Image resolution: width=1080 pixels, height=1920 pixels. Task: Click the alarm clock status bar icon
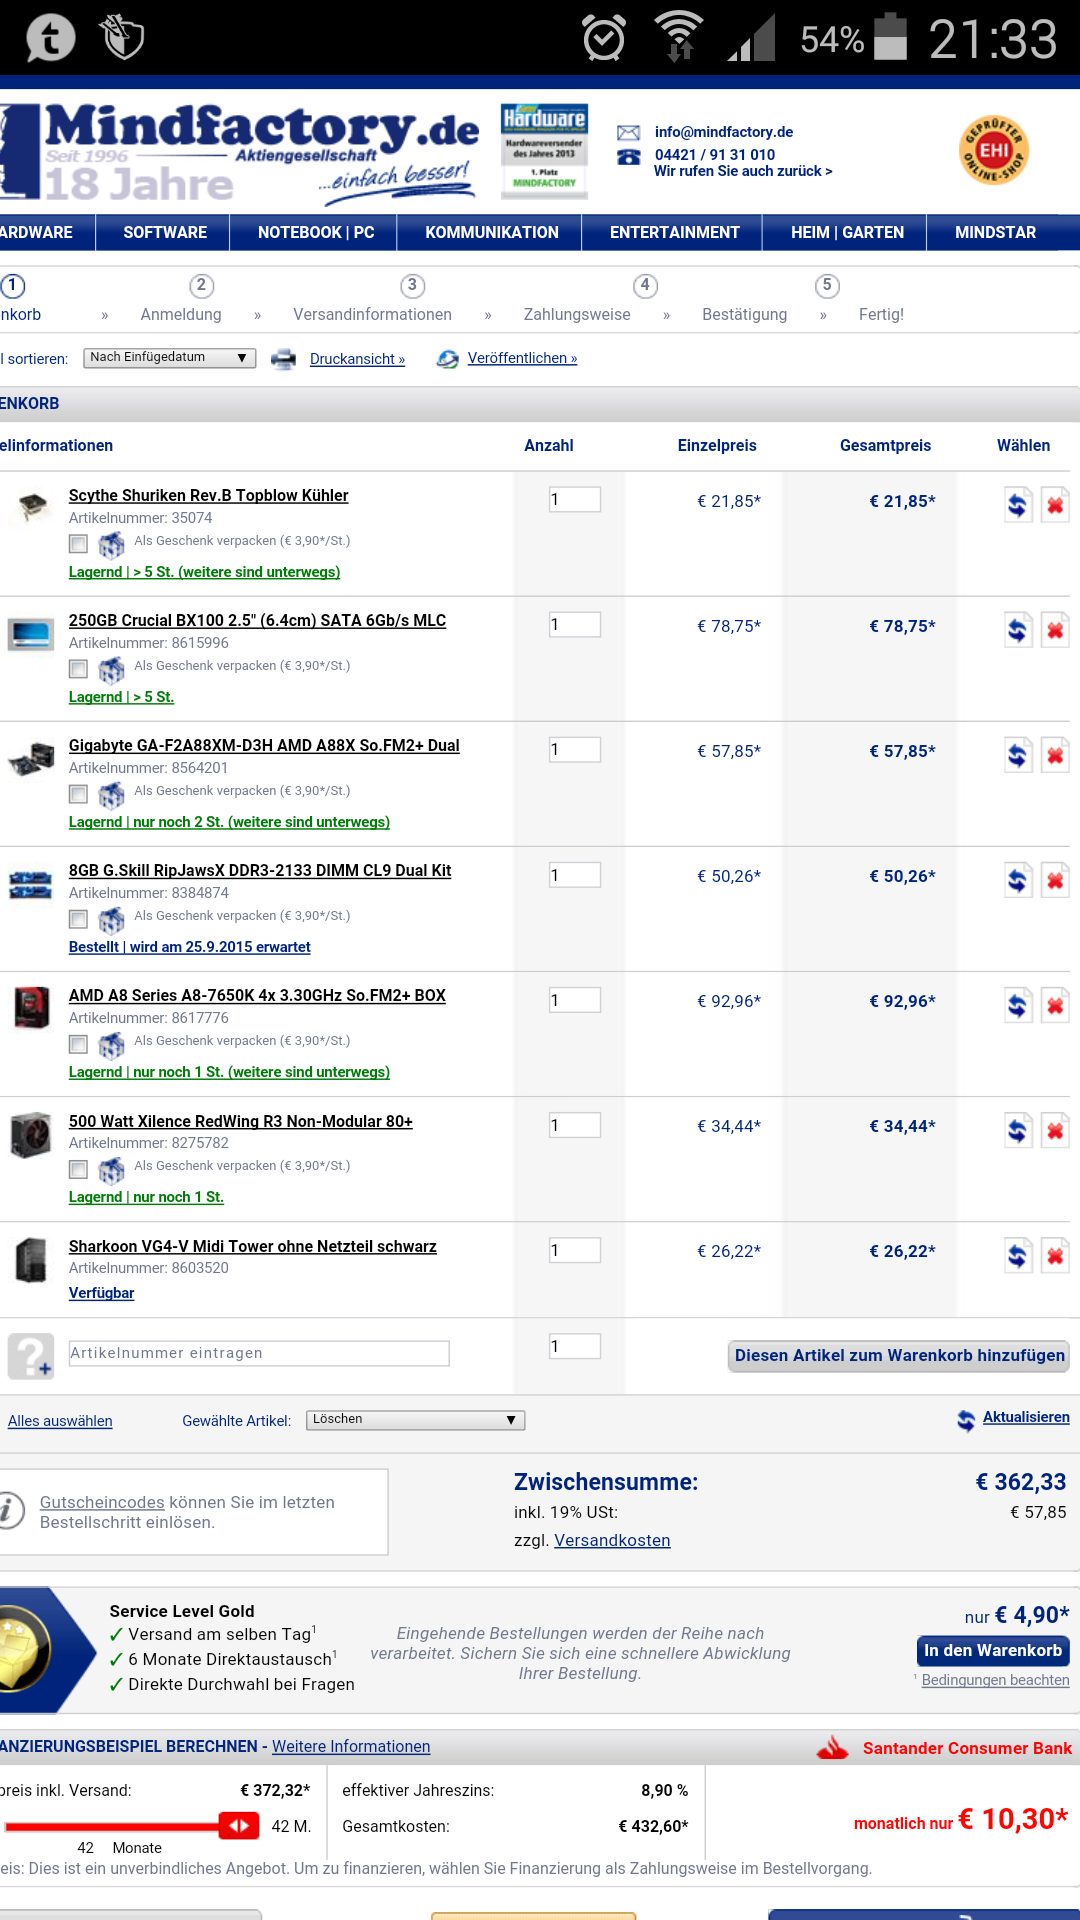(x=604, y=38)
